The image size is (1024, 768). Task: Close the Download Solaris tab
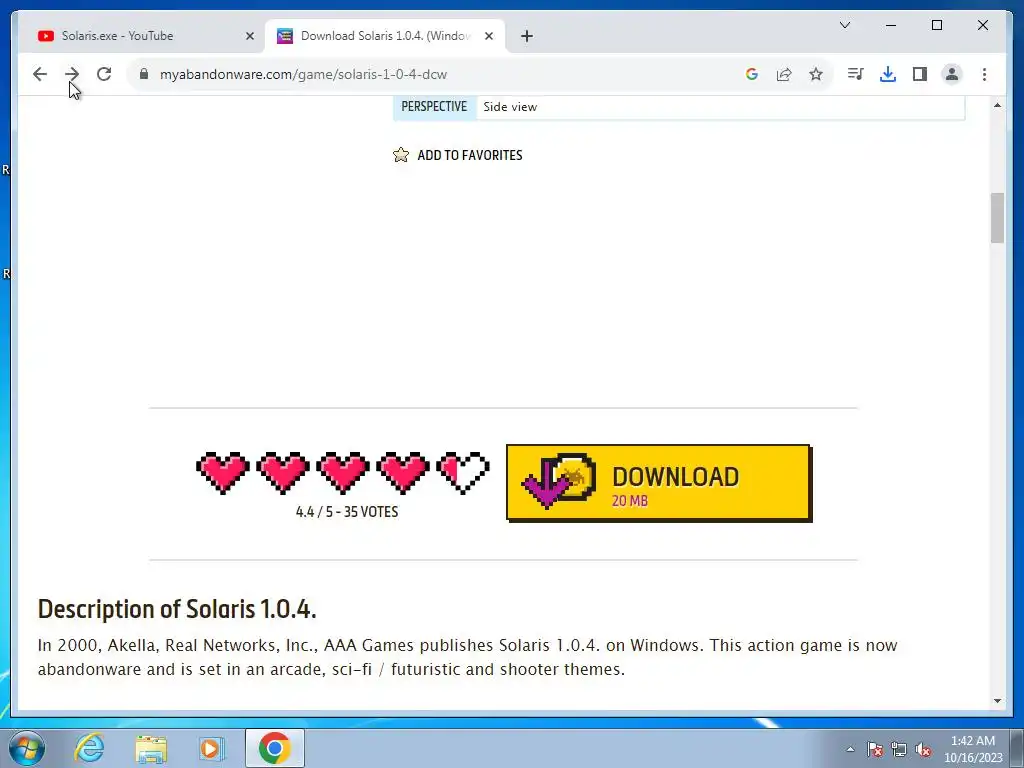point(488,36)
